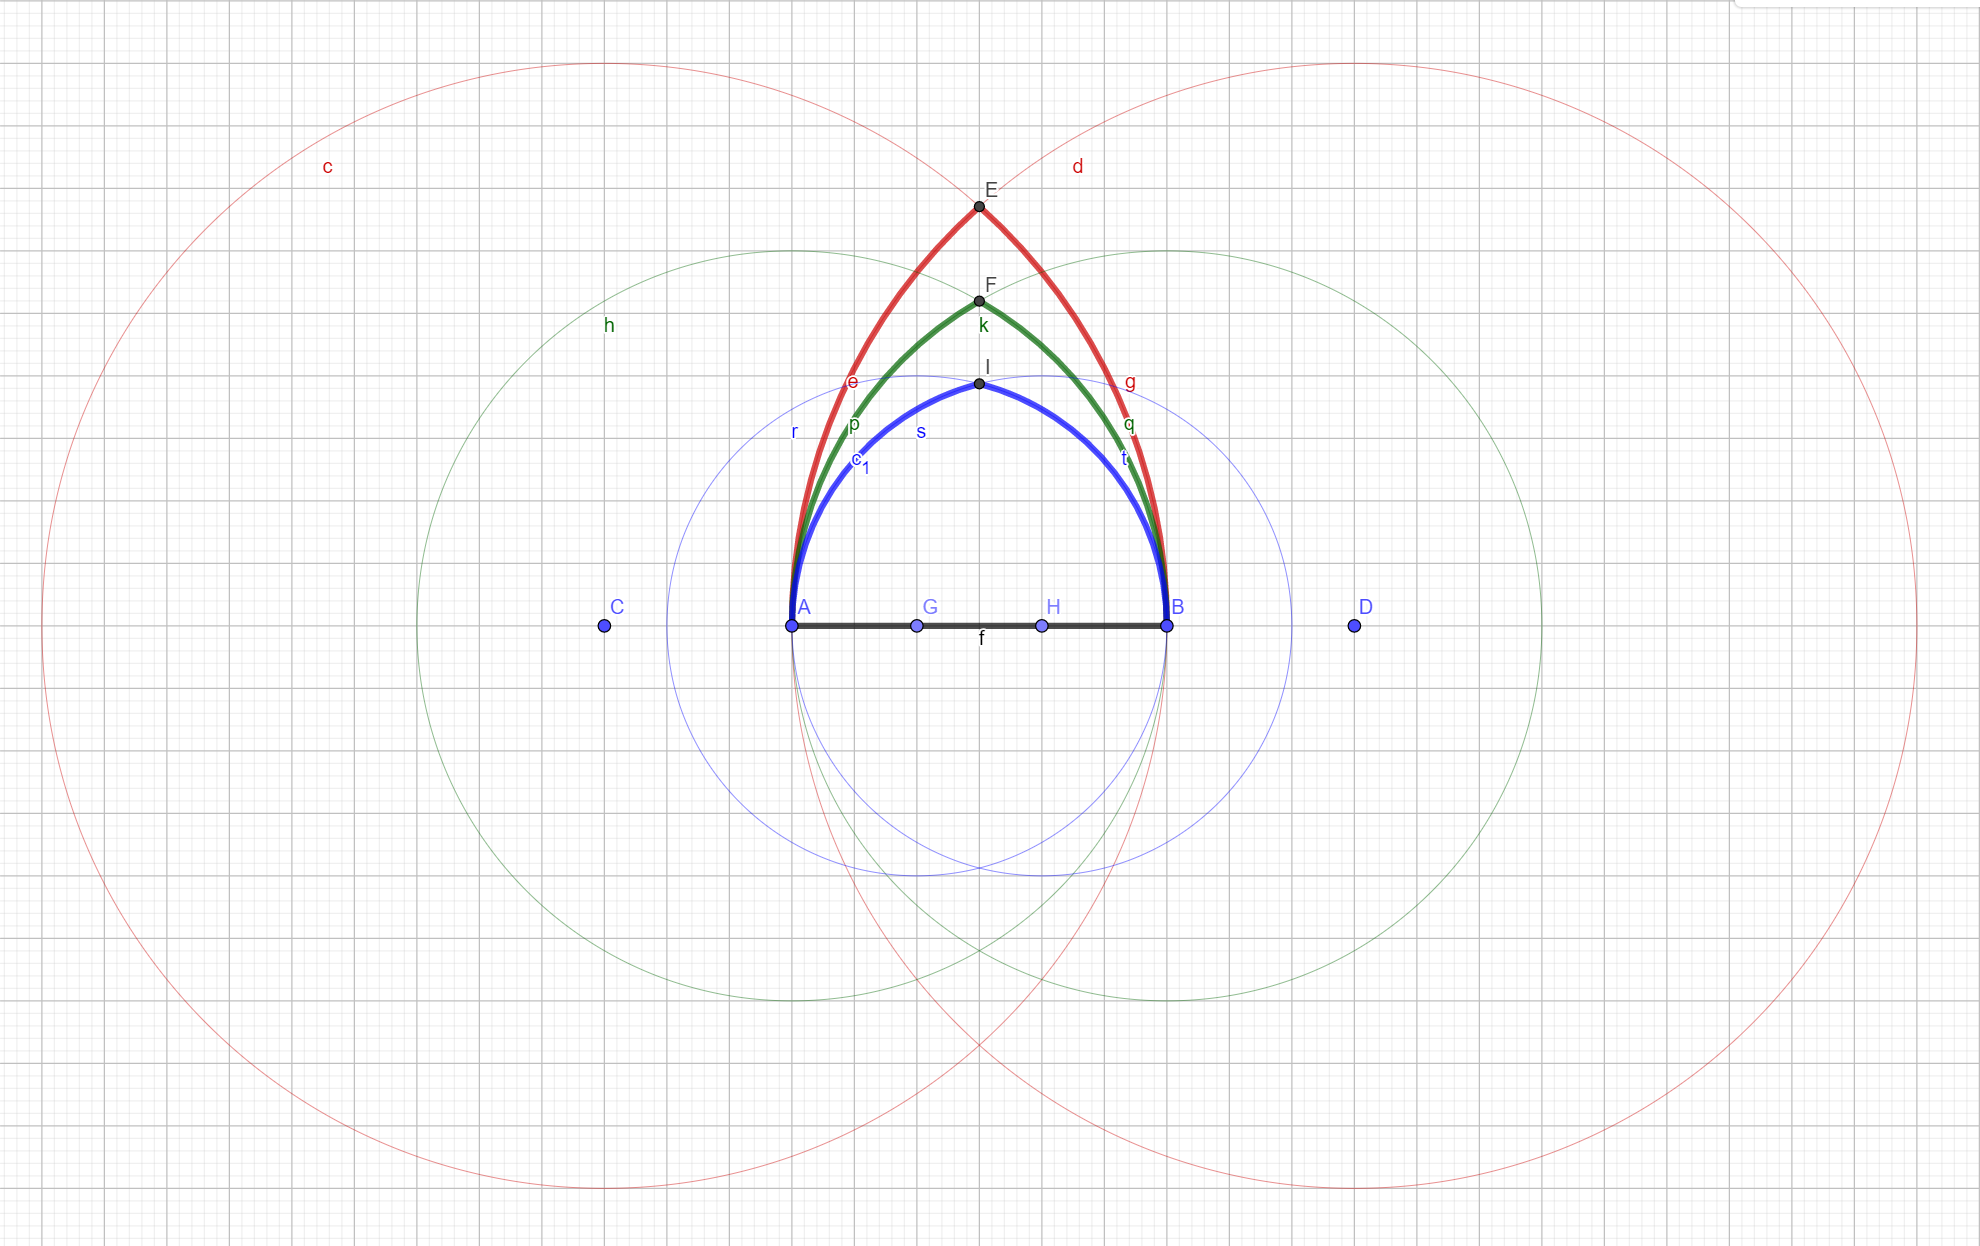Screen dimensions: 1980x1246
Task: Click the red circle label d
Action: click(1077, 166)
